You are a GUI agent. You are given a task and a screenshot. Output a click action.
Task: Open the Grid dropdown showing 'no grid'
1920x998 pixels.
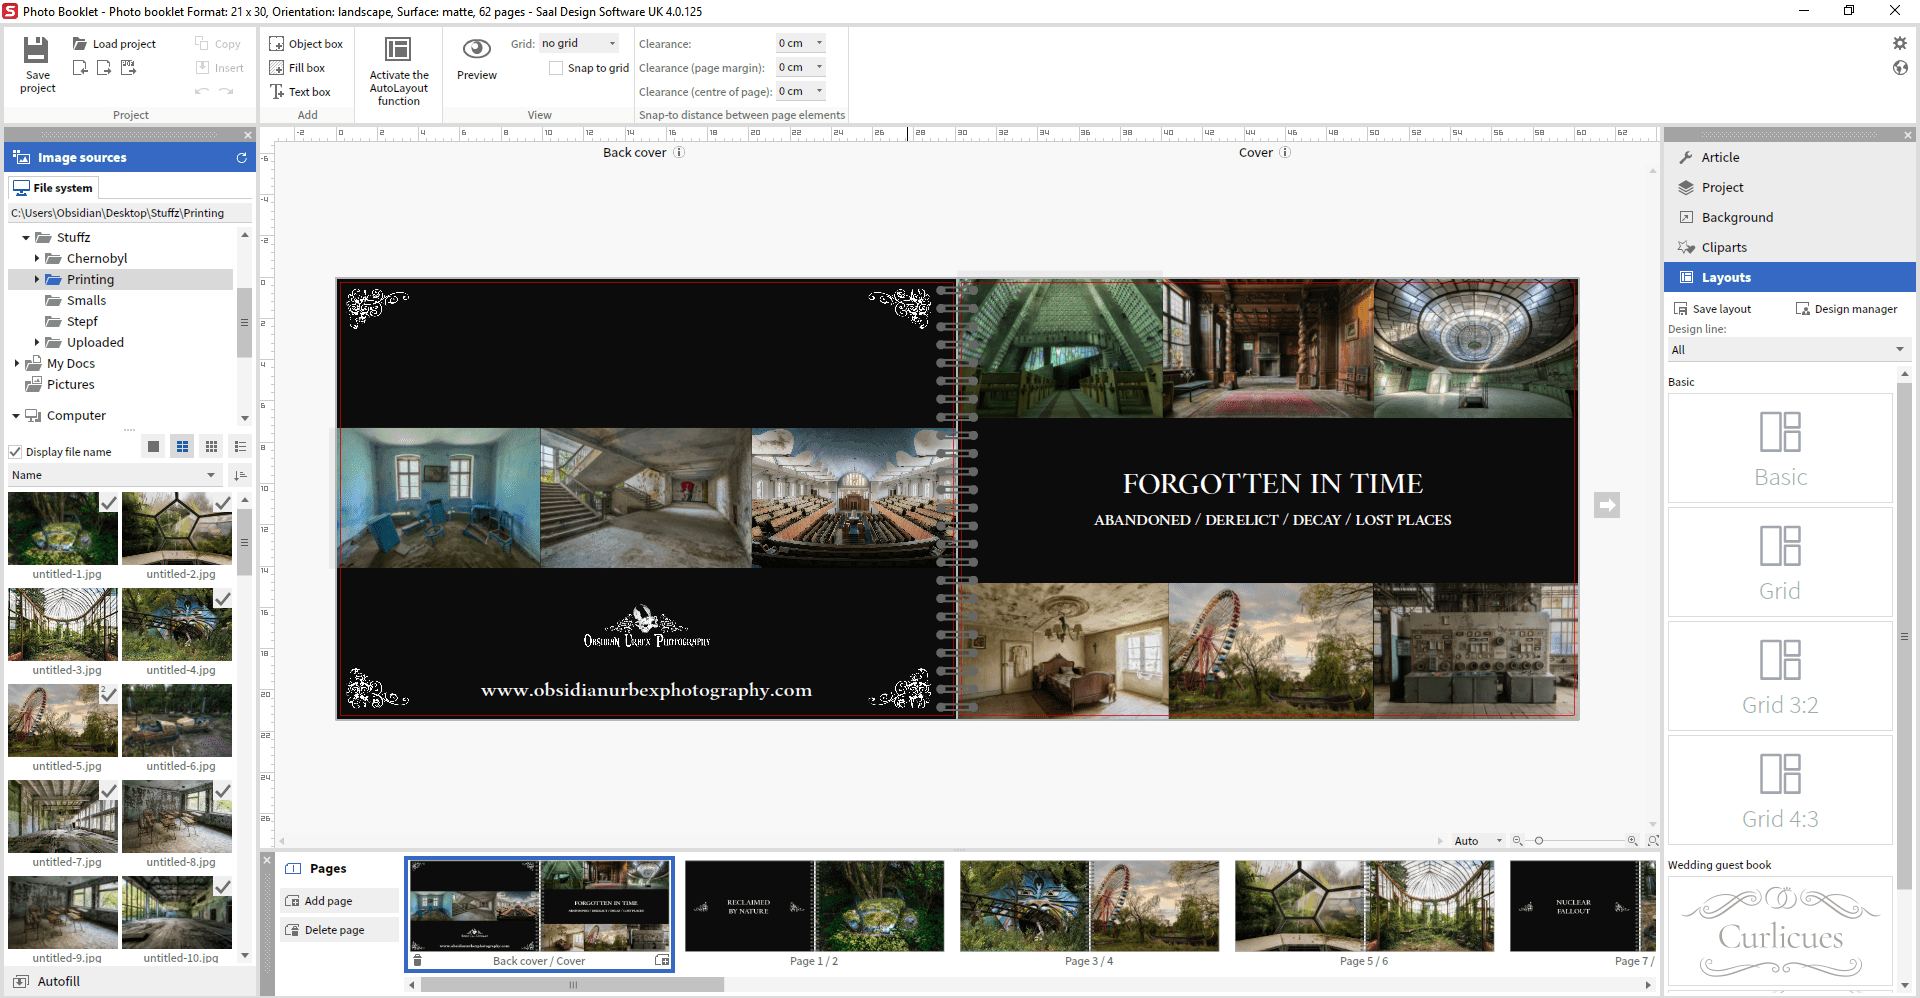pyautogui.click(x=578, y=43)
